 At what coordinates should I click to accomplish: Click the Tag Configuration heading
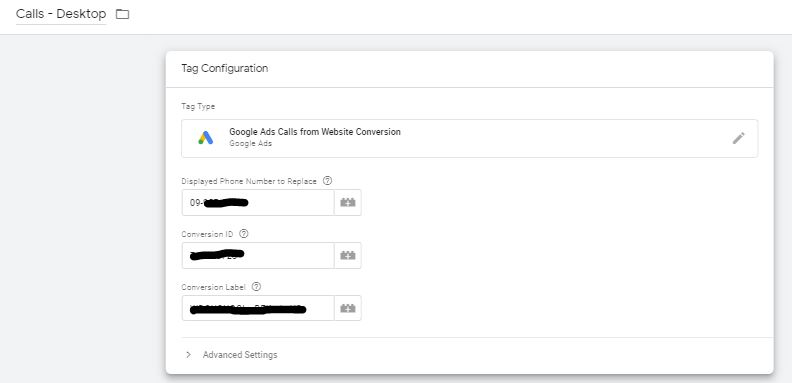click(225, 68)
